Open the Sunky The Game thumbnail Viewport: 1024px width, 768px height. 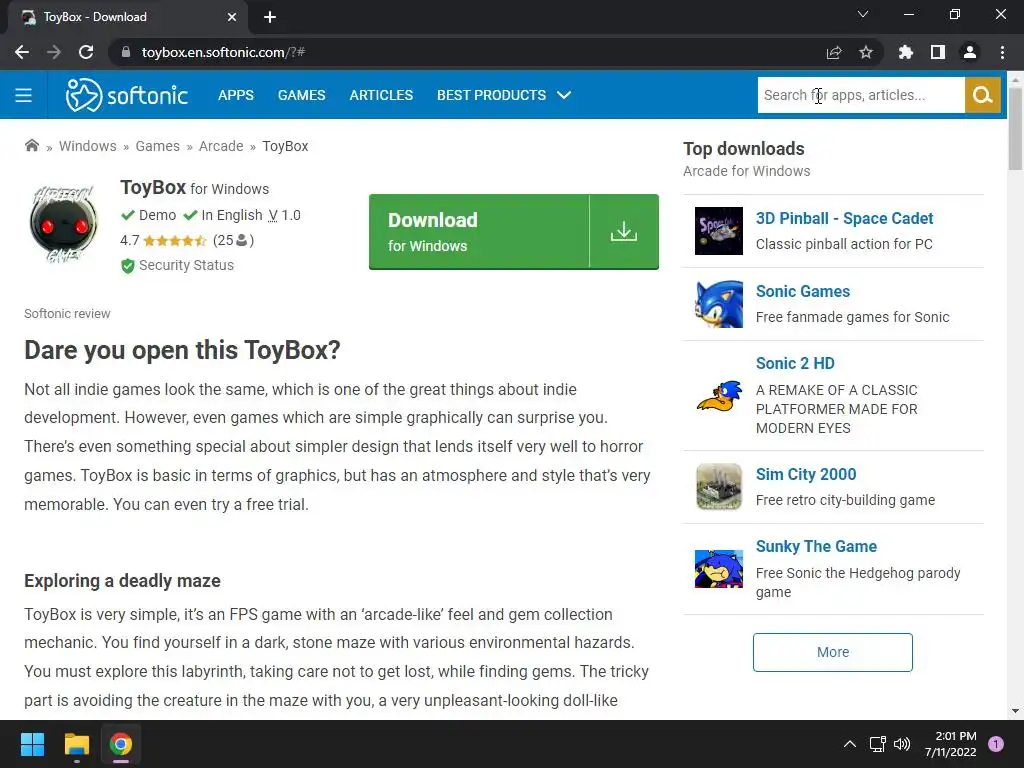(x=718, y=569)
